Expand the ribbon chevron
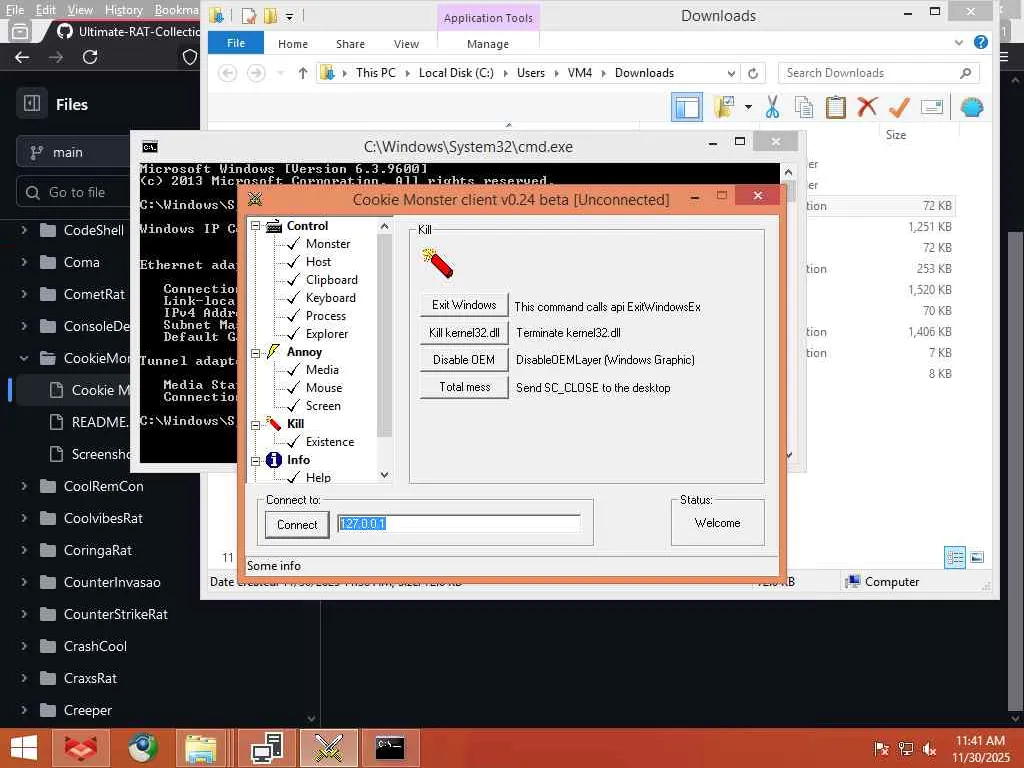 [959, 42]
